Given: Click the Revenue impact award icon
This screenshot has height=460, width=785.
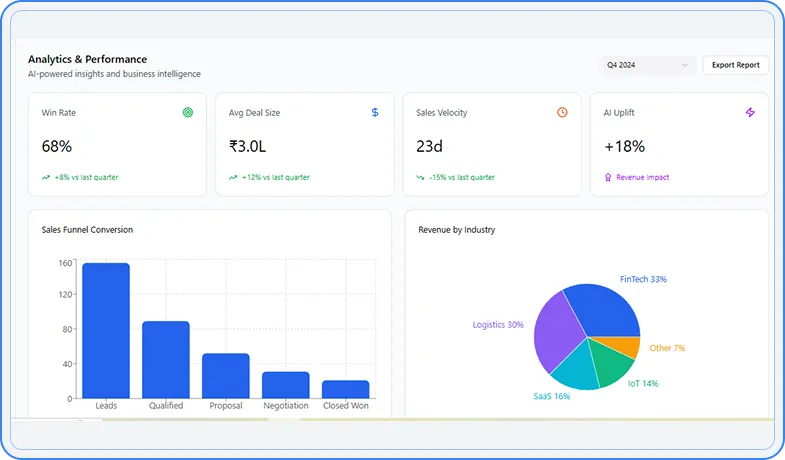Looking at the screenshot, I should pos(608,177).
